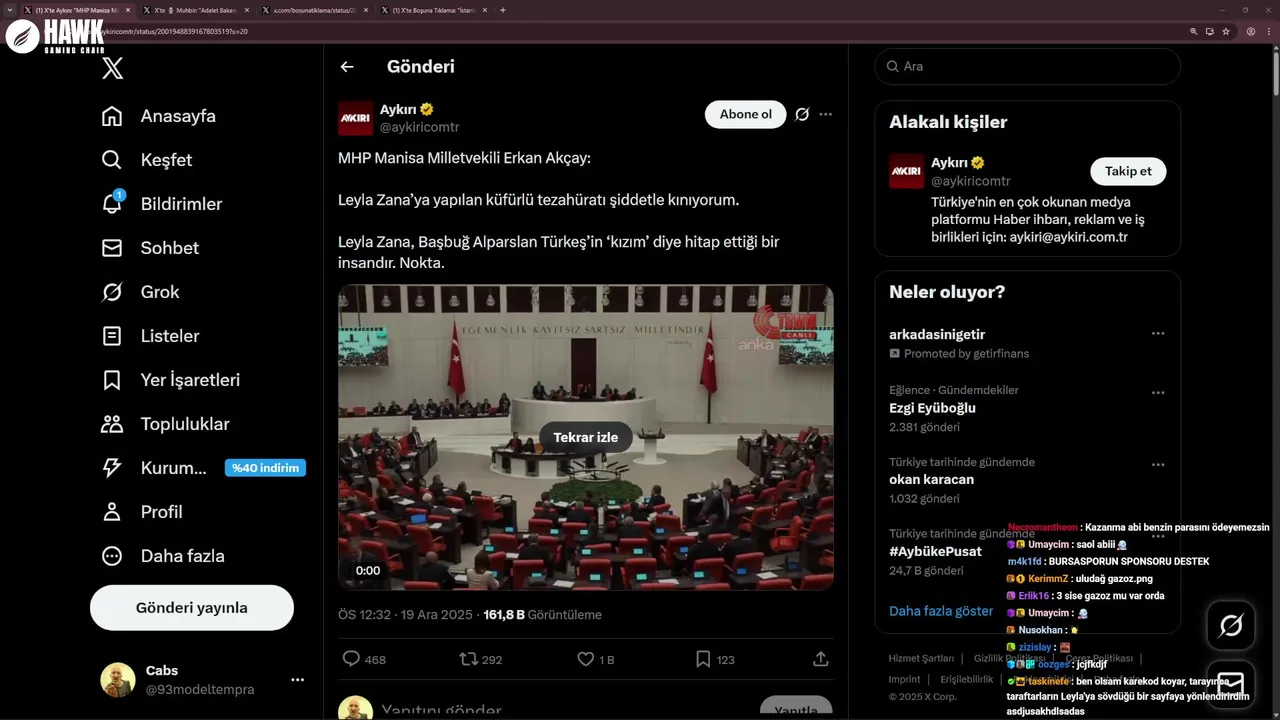
Task: Replay the video with Tekrar izle
Action: 586,437
